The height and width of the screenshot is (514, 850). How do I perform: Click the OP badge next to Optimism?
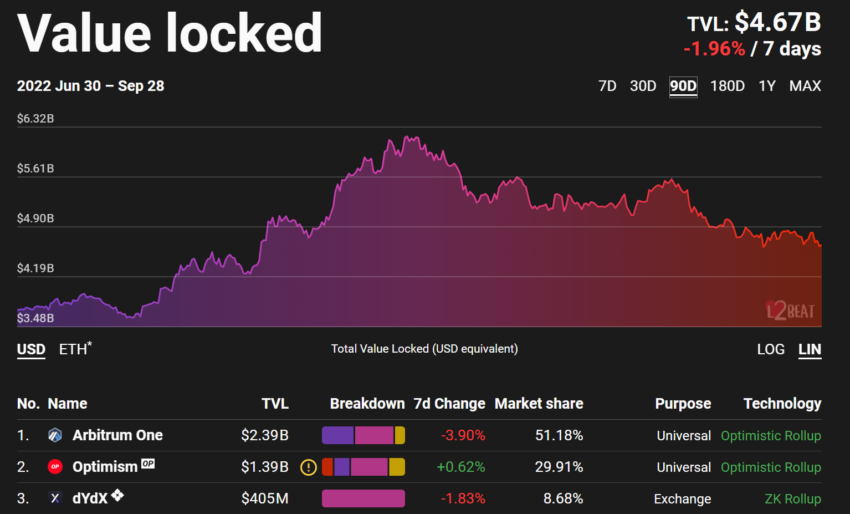[x=148, y=464]
